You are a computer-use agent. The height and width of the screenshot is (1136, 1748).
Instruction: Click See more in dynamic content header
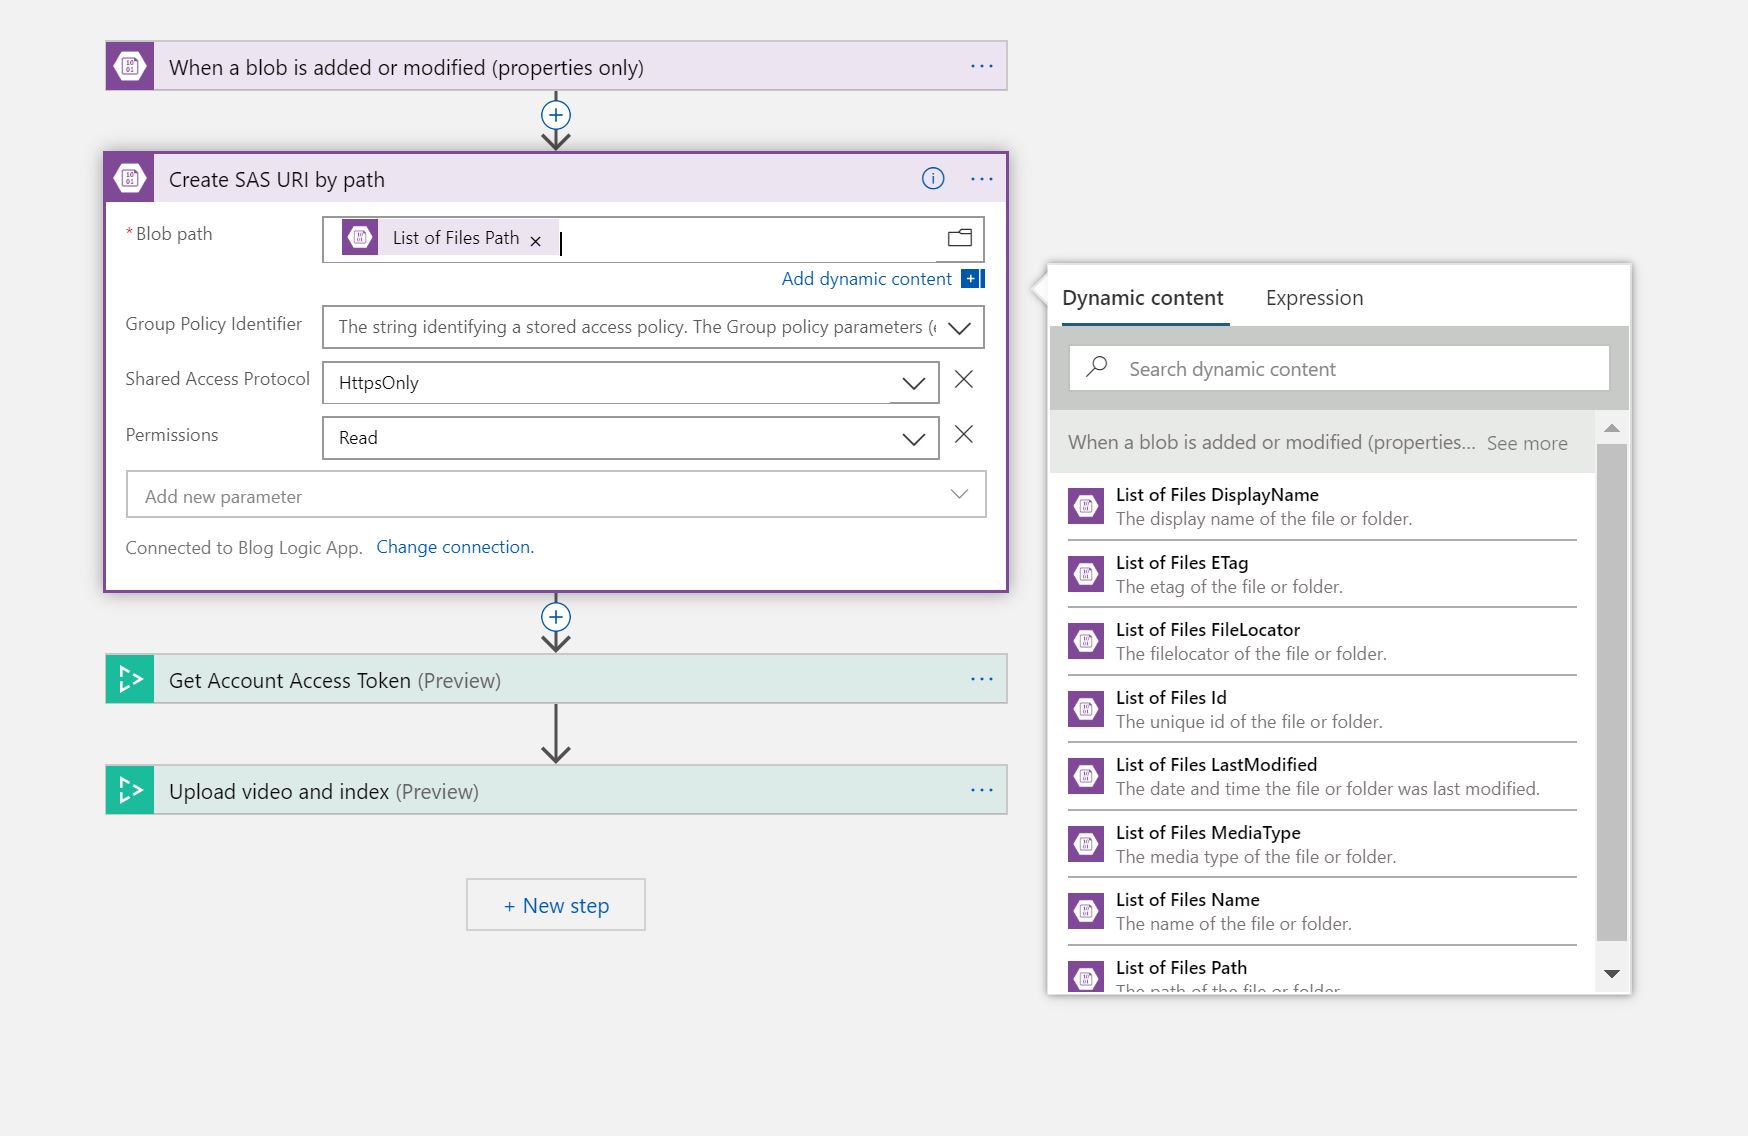click(1527, 443)
